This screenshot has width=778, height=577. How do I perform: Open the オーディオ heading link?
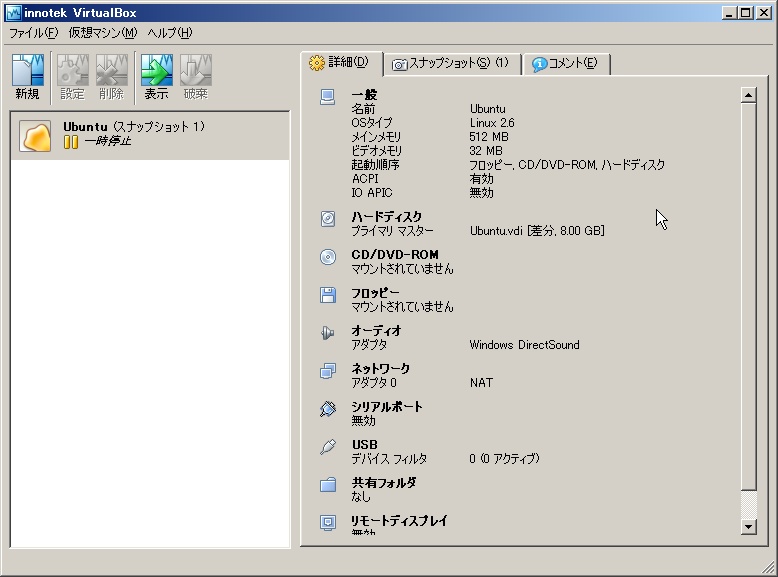376,330
